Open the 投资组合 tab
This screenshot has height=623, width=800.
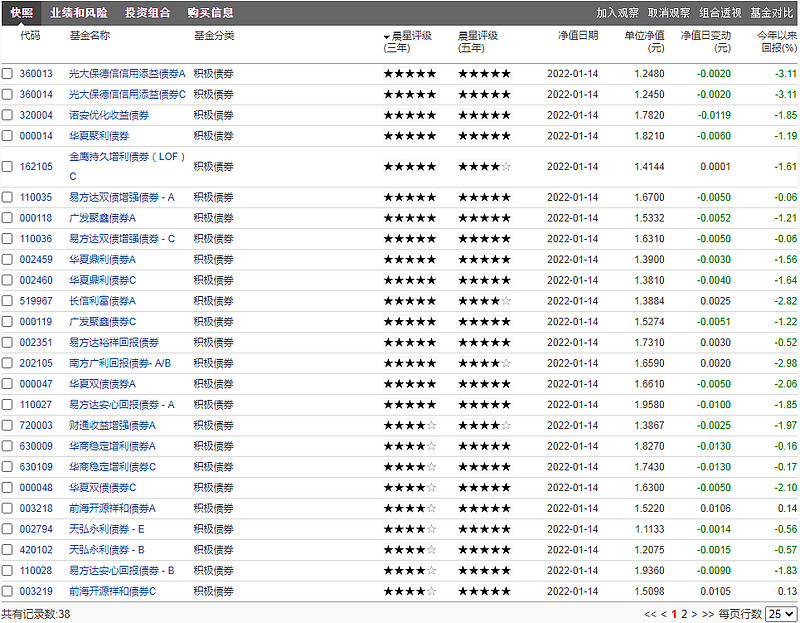pos(146,13)
